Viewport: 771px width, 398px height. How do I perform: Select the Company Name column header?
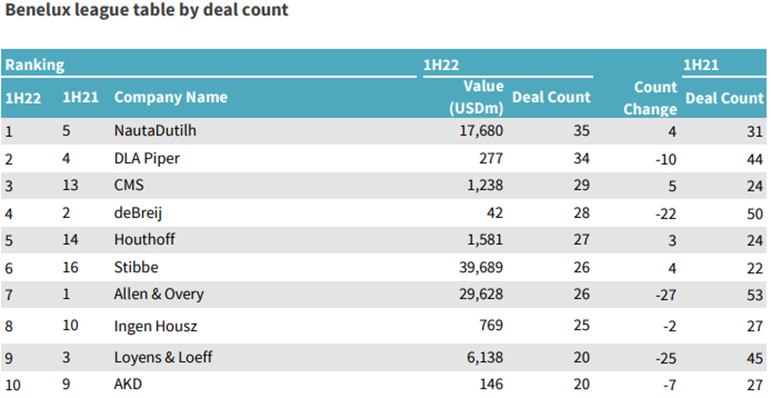pos(171,97)
